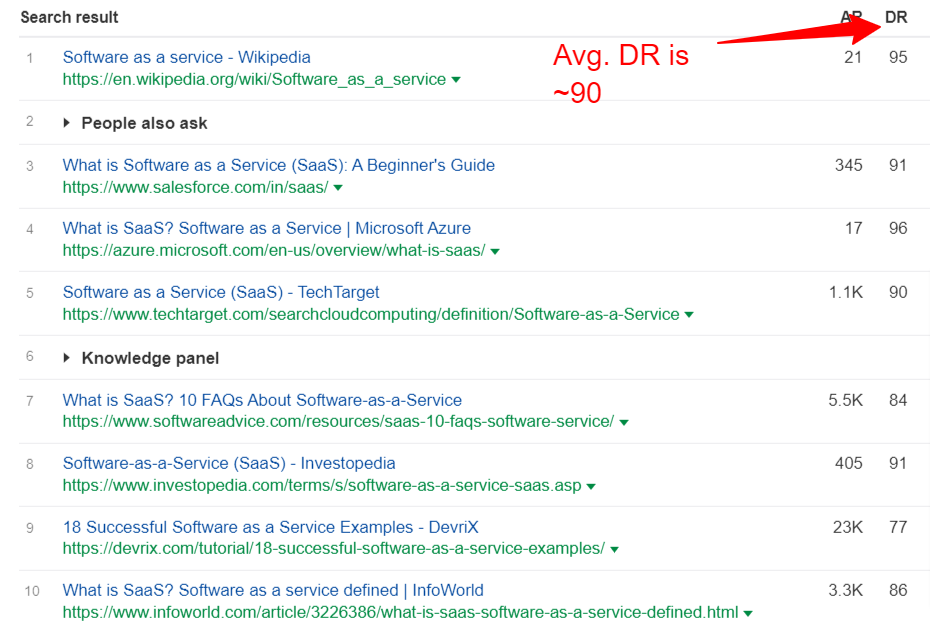This screenshot has height=628, width=930.
Task: Open the Wikipedia Software as a service result
Action: click(x=186, y=57)
